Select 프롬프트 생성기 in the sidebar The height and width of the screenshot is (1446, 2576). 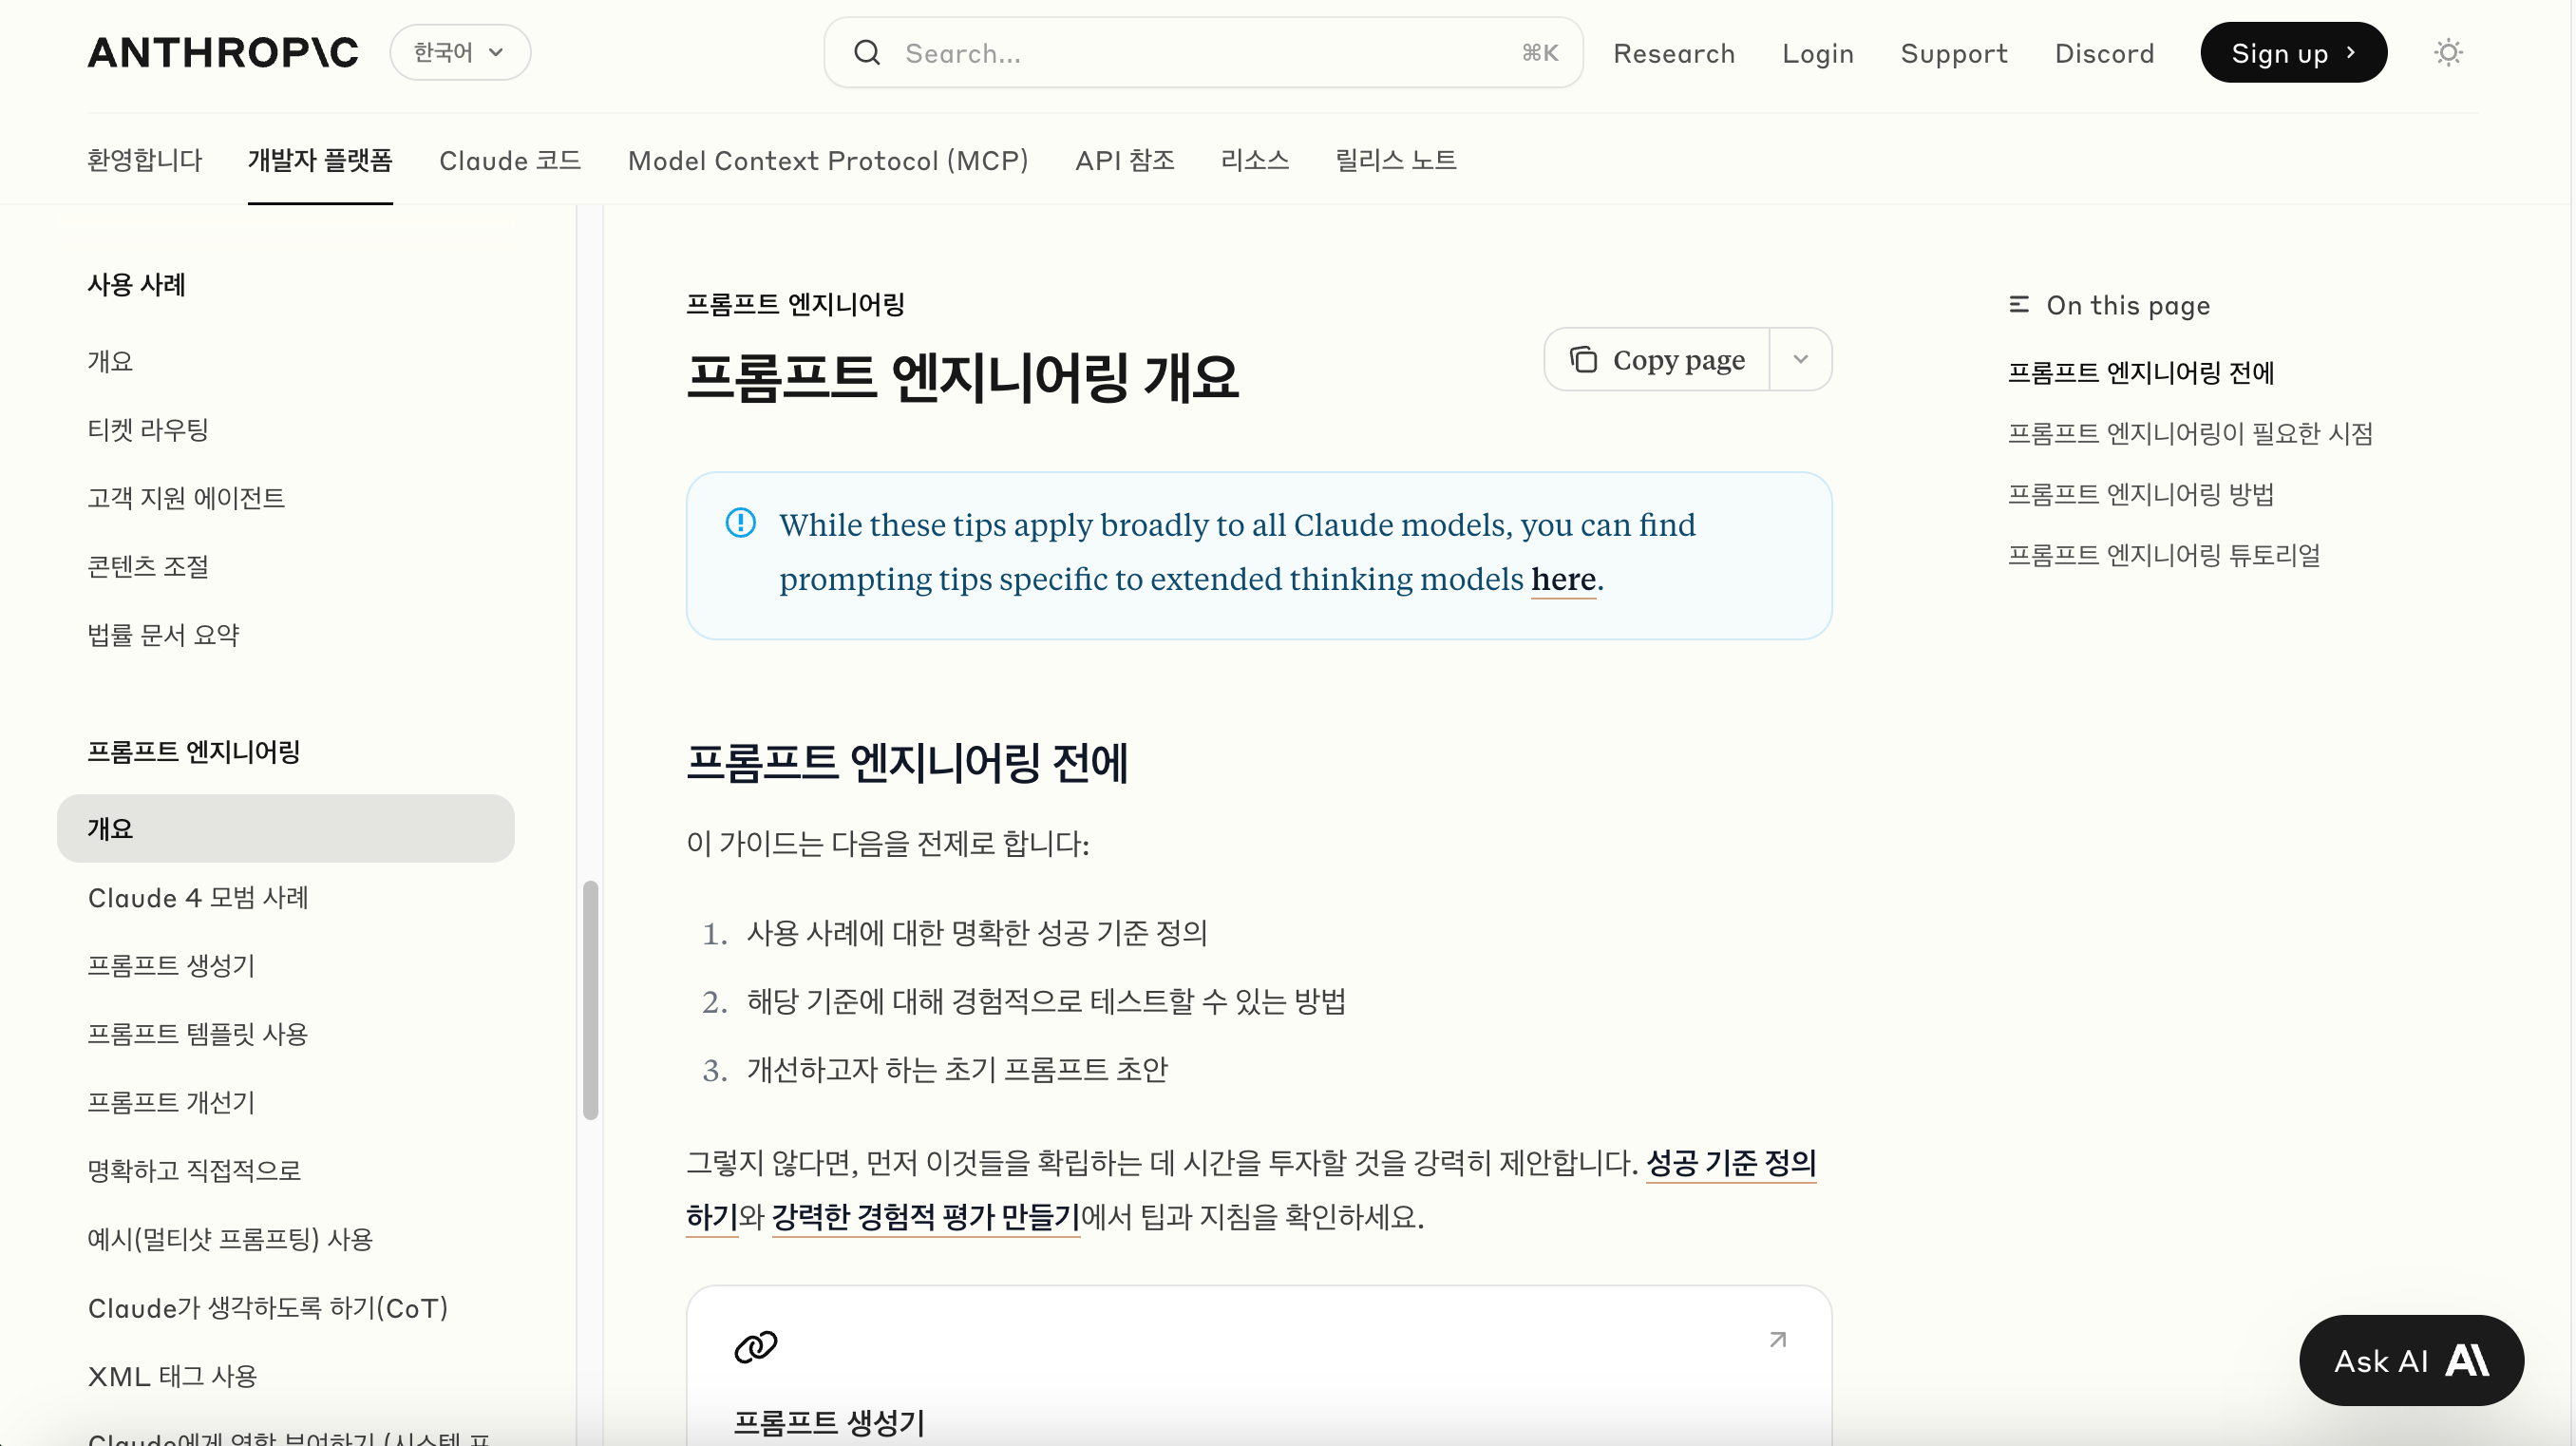coord(171,966)
